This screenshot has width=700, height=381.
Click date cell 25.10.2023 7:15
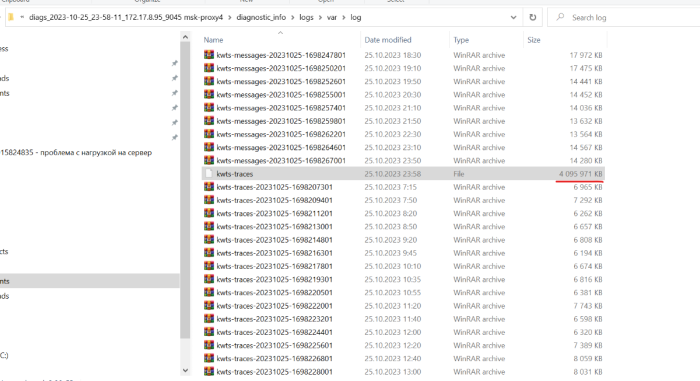391,187
